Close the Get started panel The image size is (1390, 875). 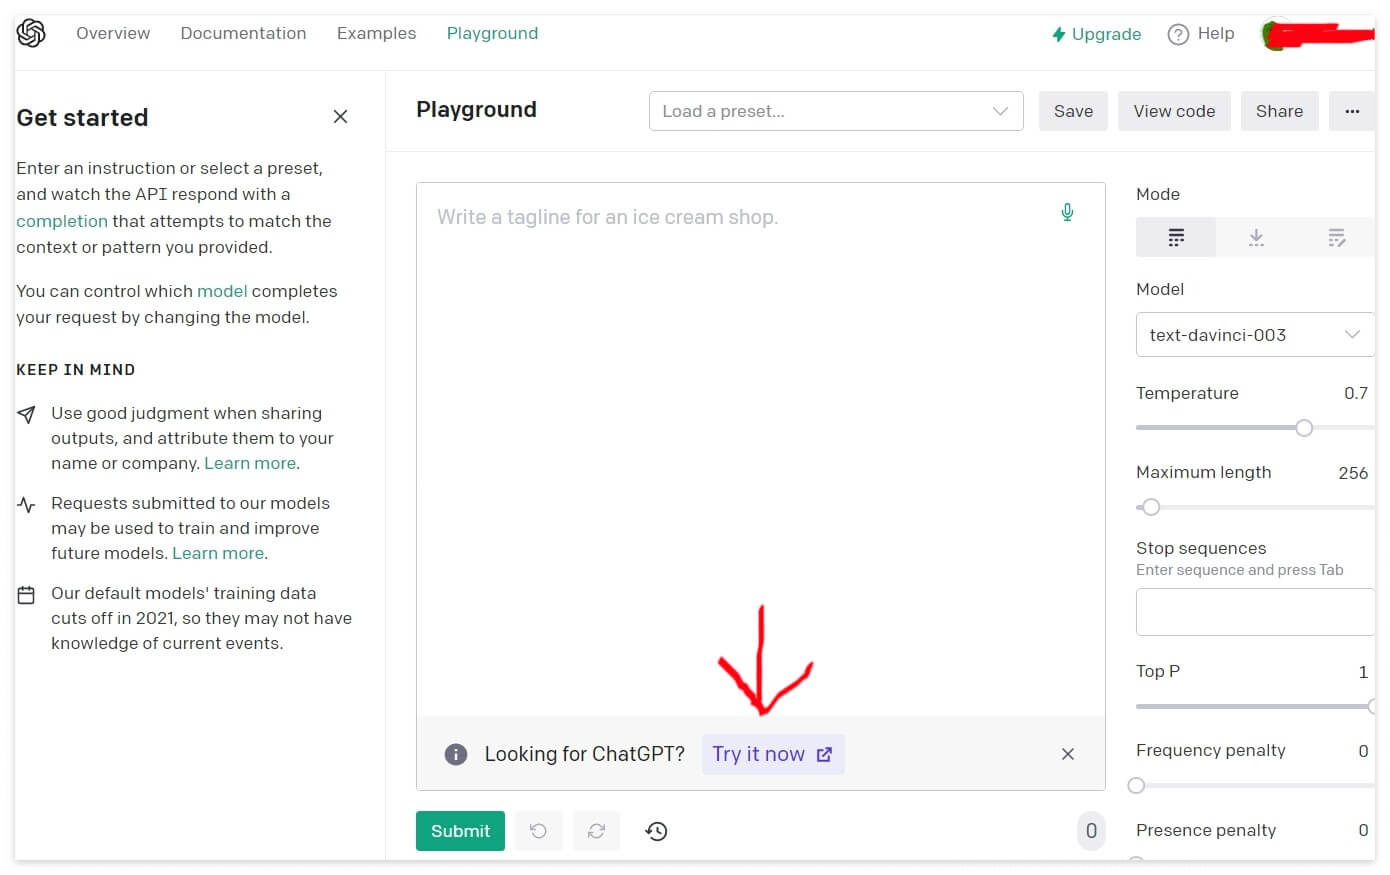(x=340, y=117)
